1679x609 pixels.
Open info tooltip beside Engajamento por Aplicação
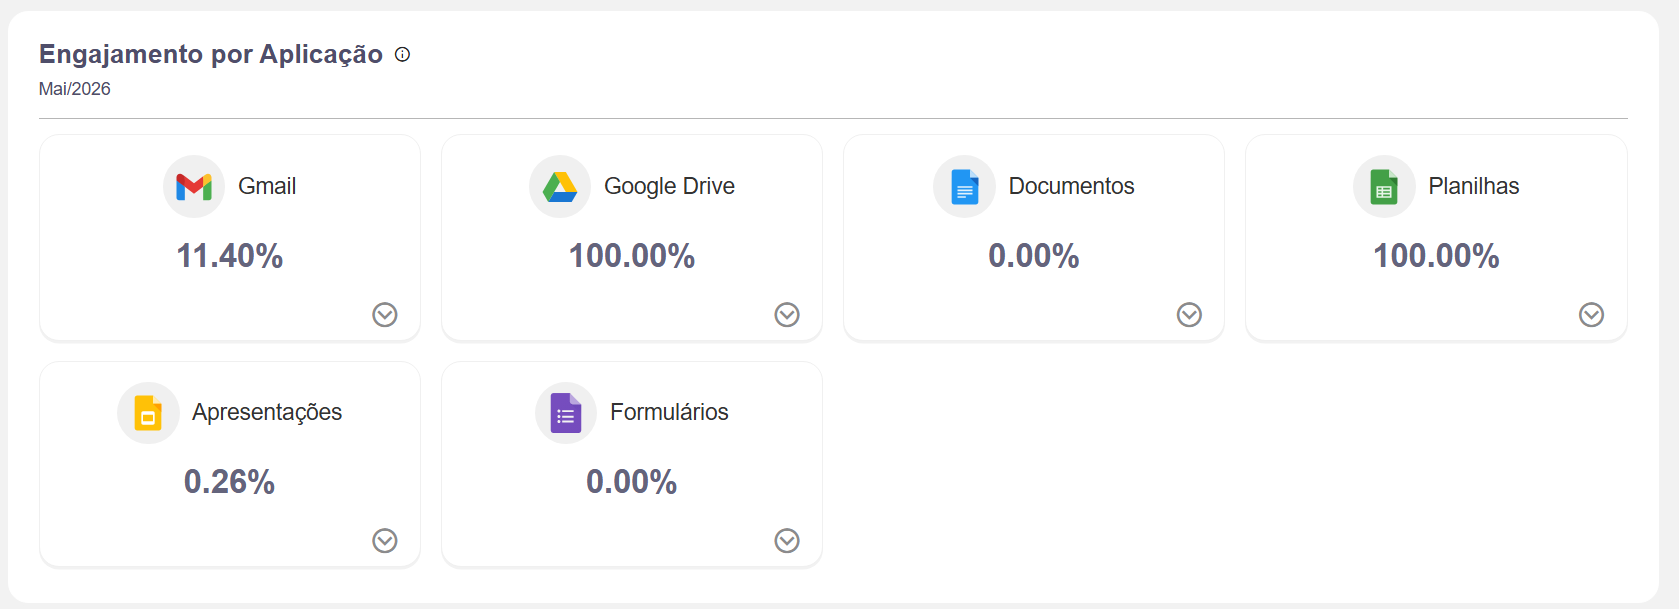tap(402, 55)
